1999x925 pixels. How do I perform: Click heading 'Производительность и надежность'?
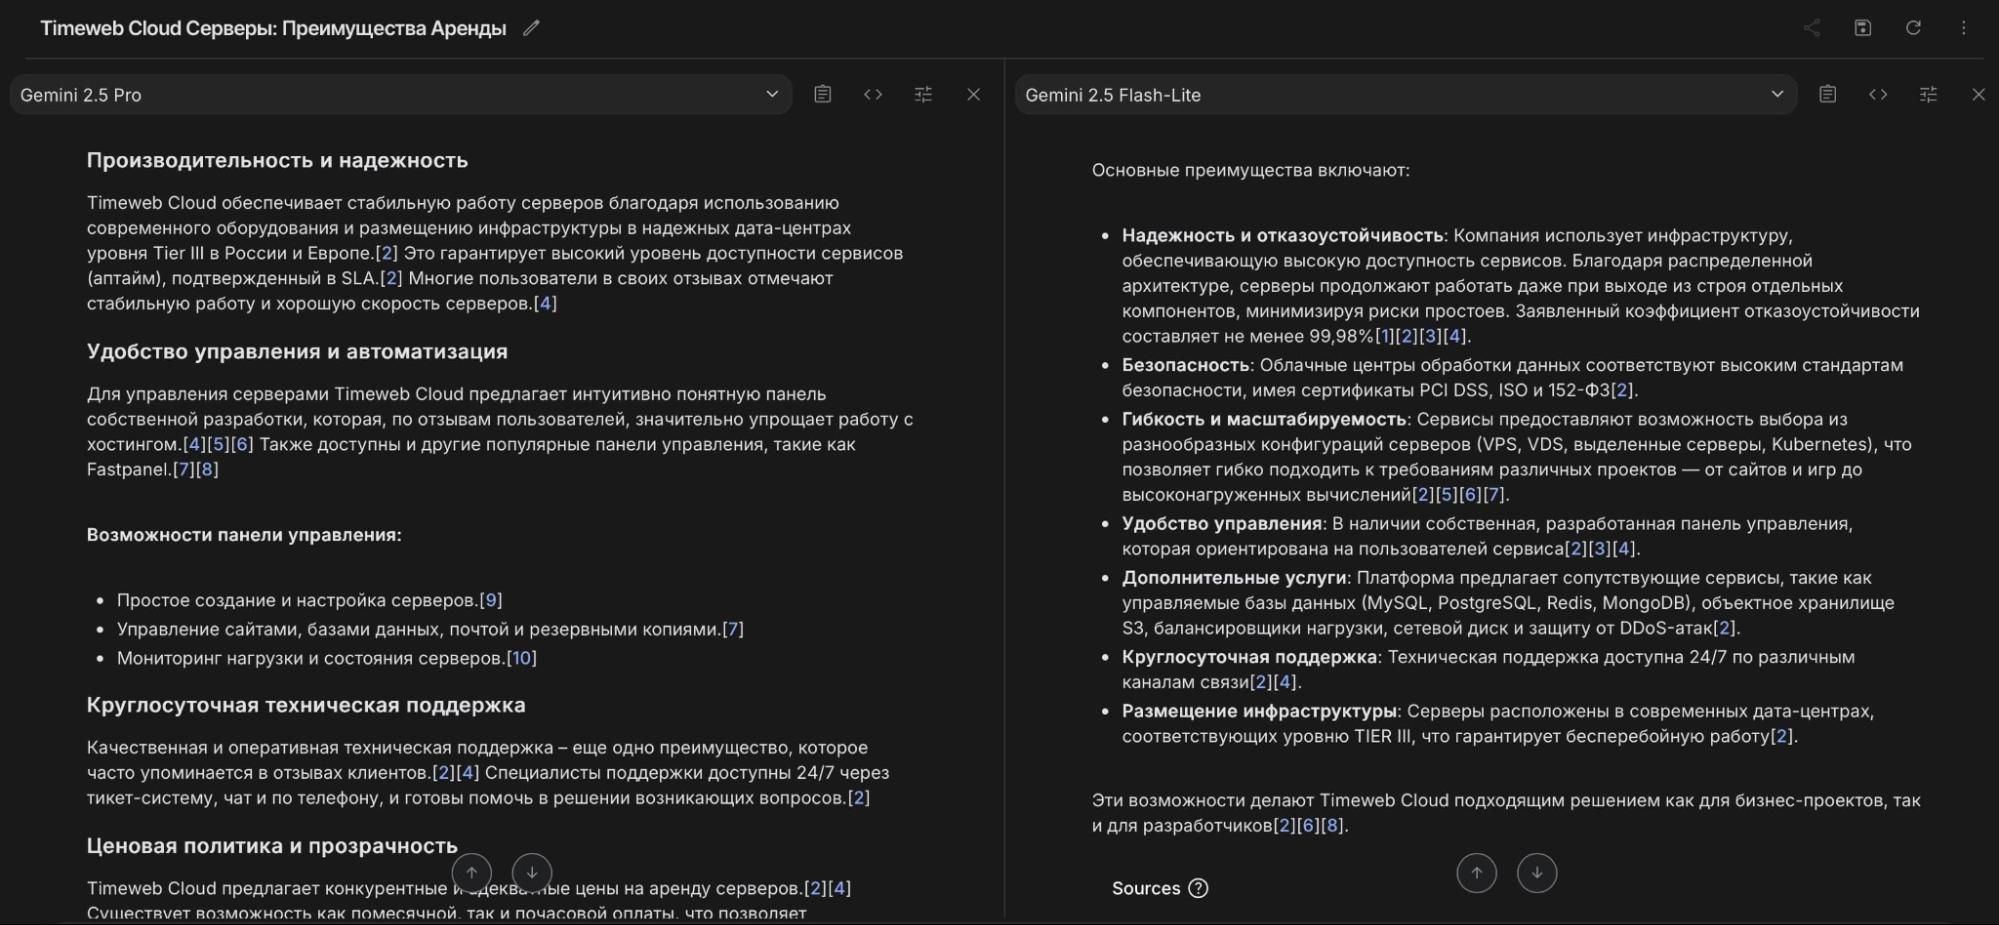pos(277,160)
